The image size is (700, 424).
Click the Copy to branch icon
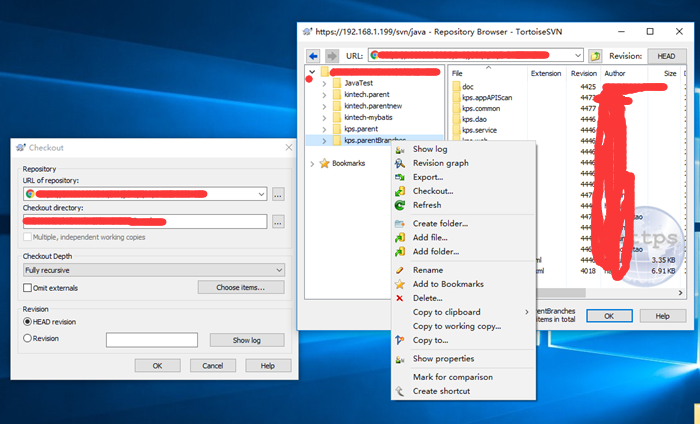pos(400,340)
